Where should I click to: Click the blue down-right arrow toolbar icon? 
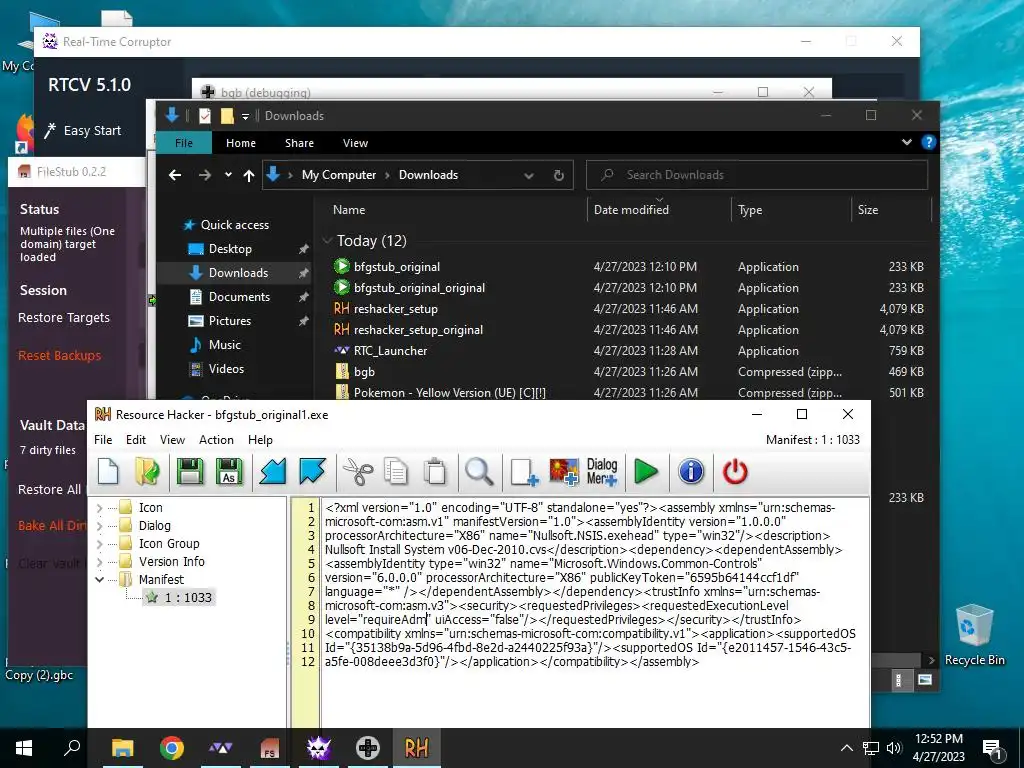coord(312,472)
